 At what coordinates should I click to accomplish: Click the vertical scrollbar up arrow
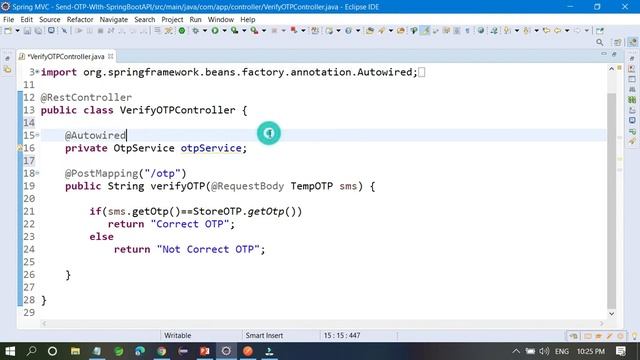coord(611,69)
